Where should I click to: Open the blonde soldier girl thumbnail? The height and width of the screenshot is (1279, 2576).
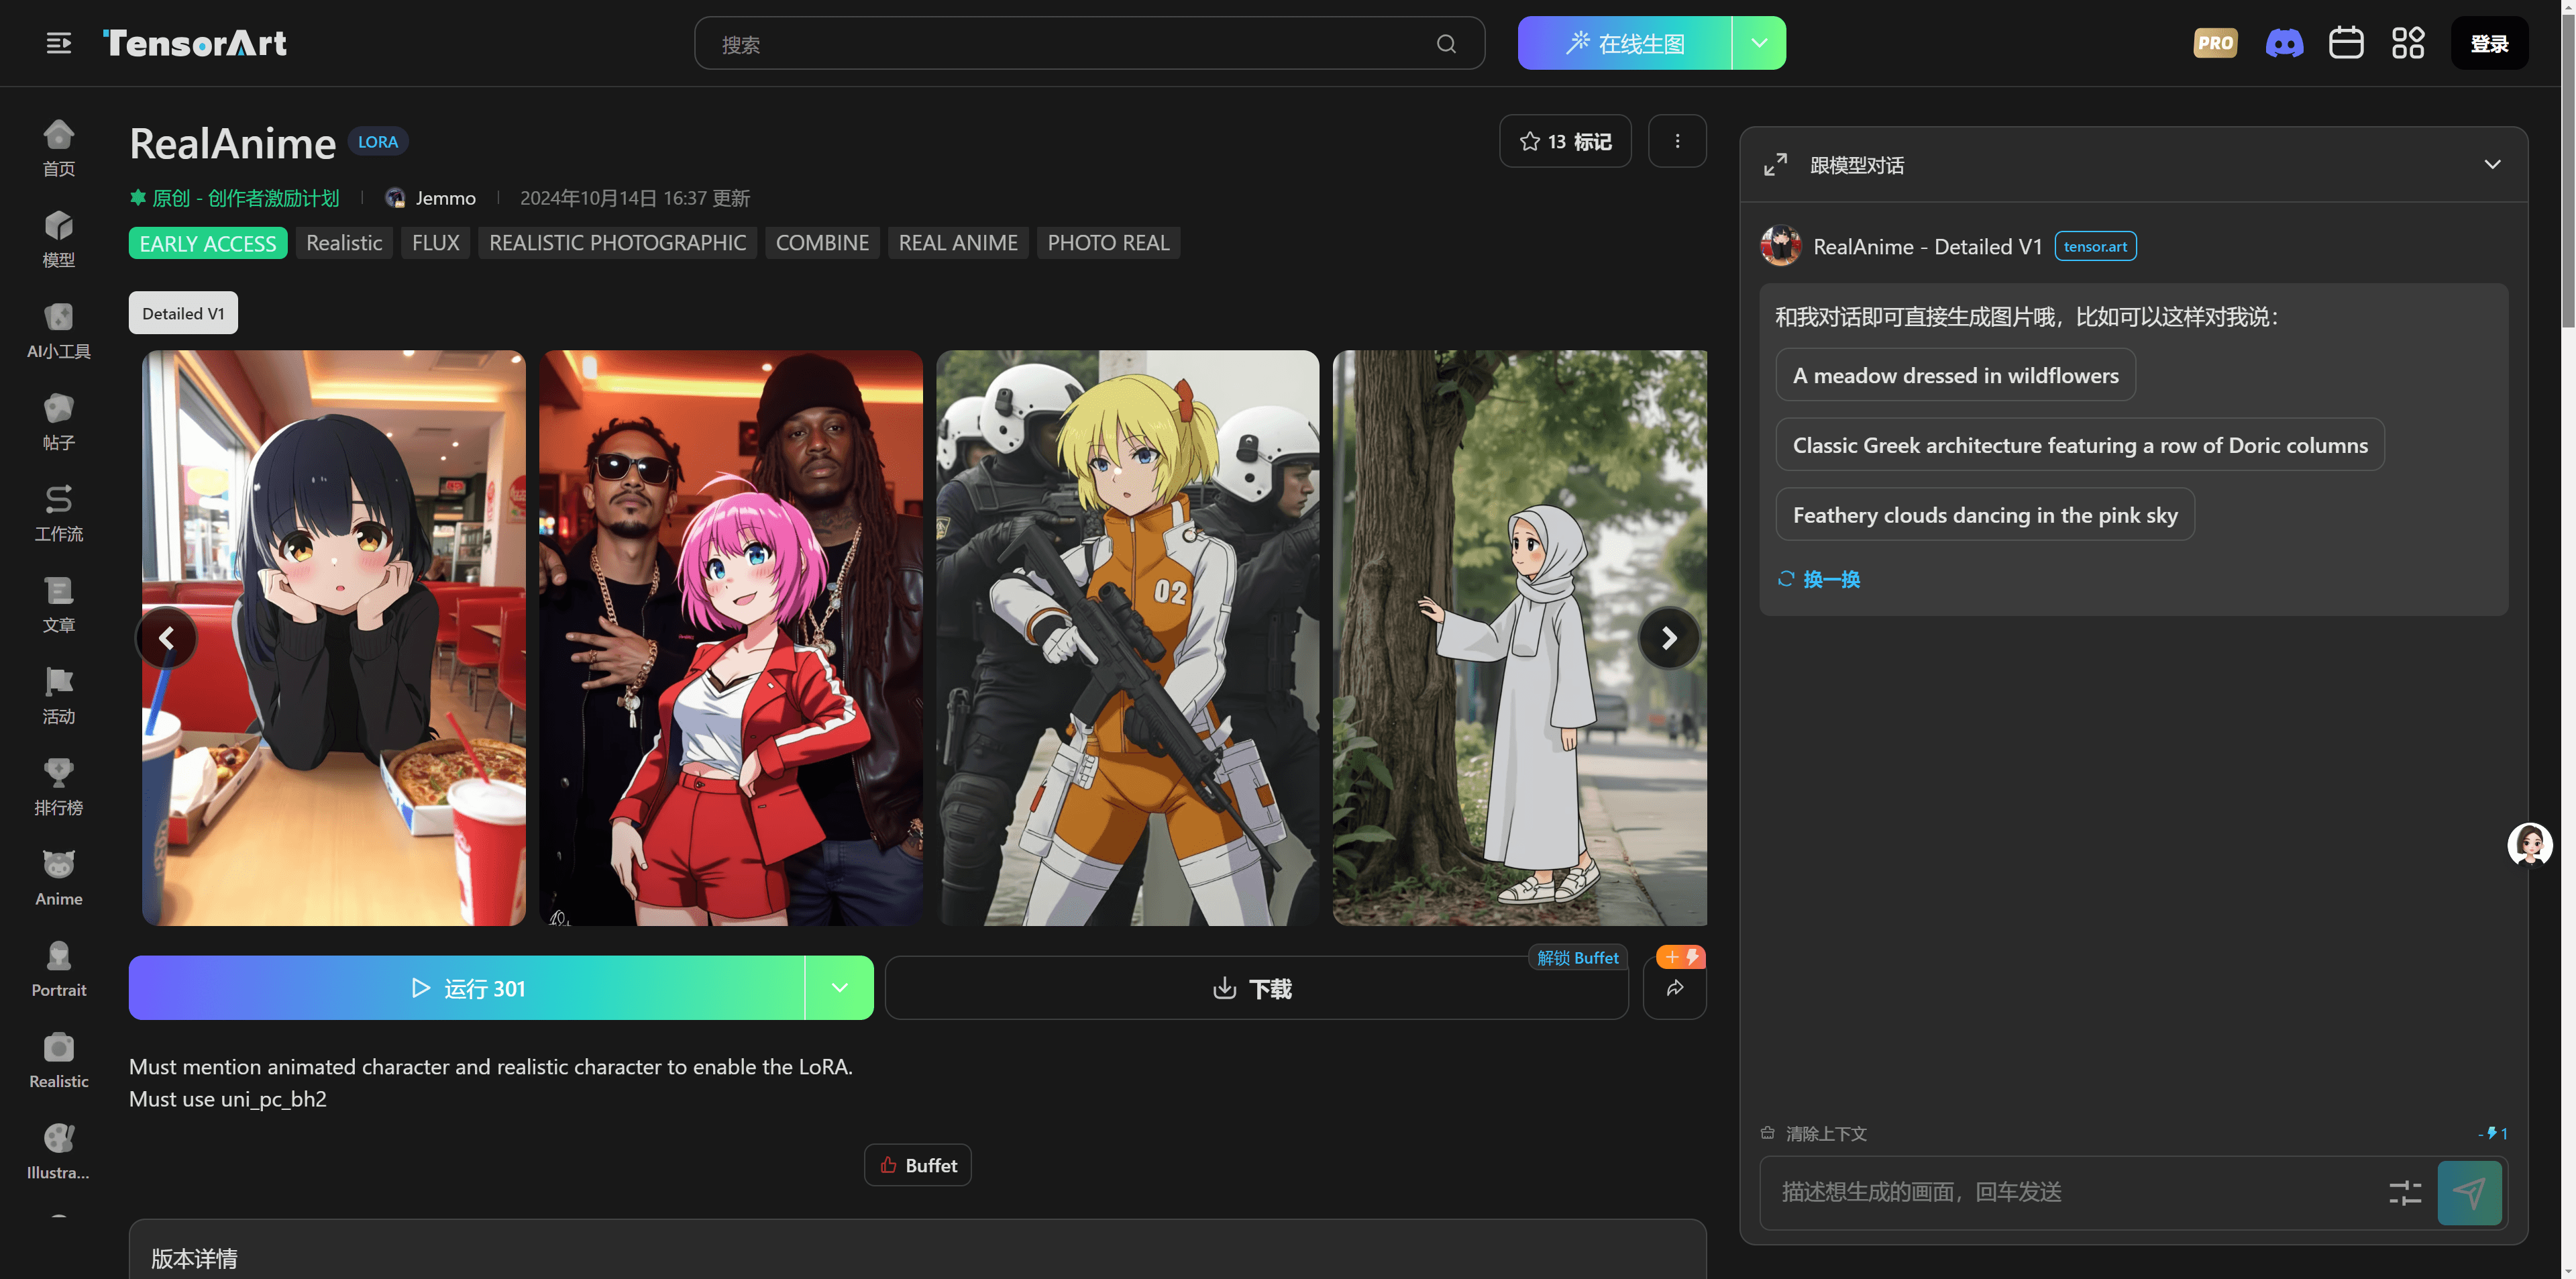(x=1128, y=638)
